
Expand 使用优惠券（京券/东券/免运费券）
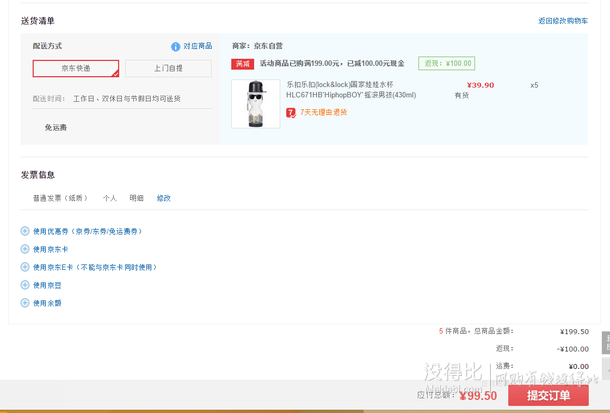[x=87, y=231]
